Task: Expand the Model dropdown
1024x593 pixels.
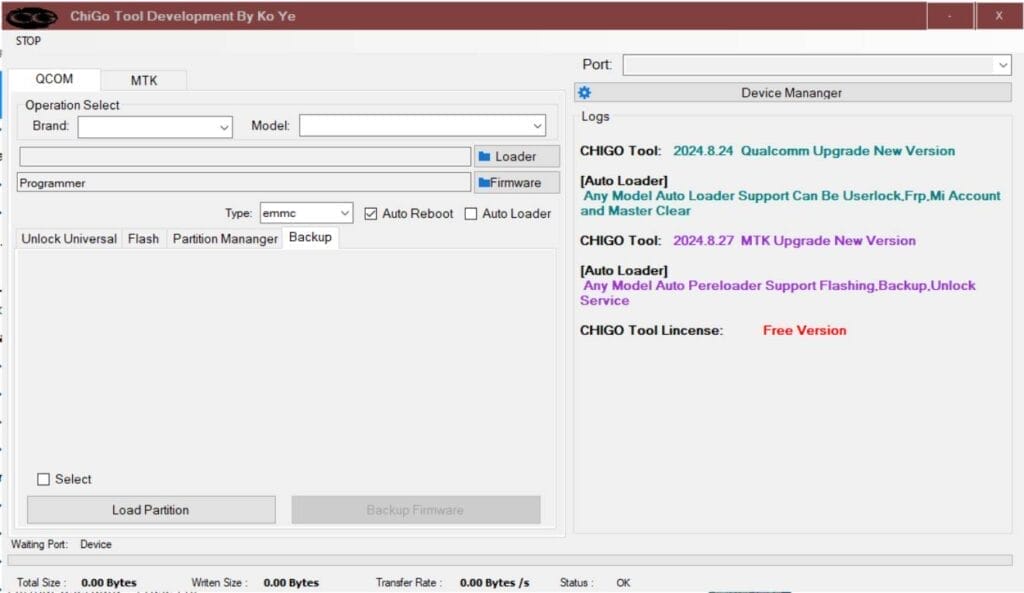Action: pyautogui.click(x=538, y=127)
